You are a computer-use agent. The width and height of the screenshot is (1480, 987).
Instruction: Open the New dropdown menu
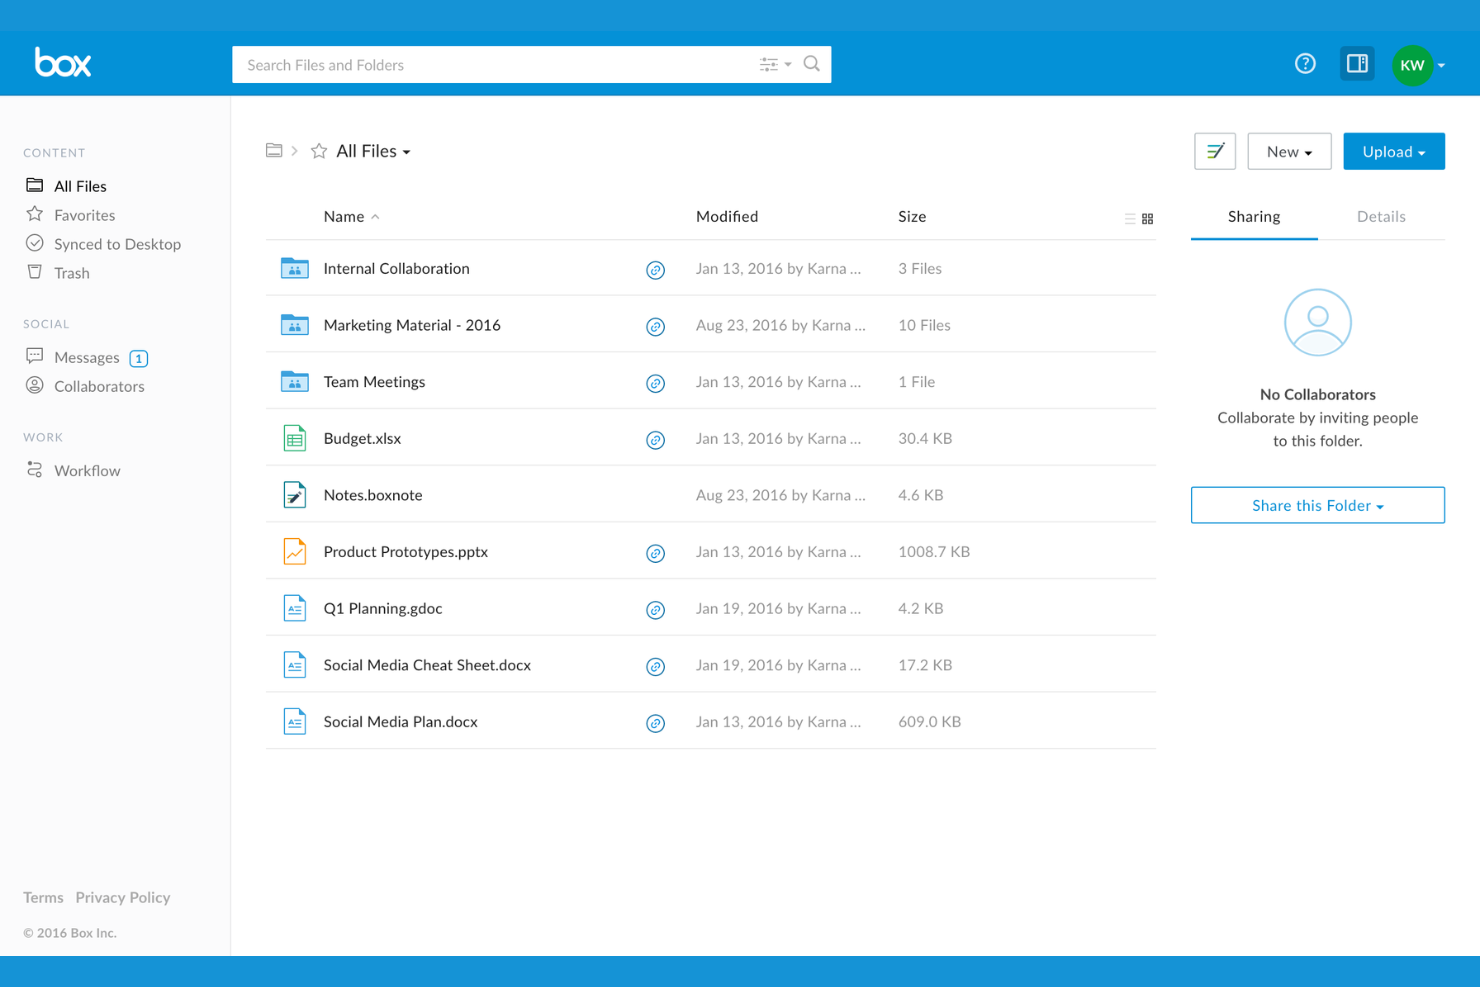tap(1289, 151)
